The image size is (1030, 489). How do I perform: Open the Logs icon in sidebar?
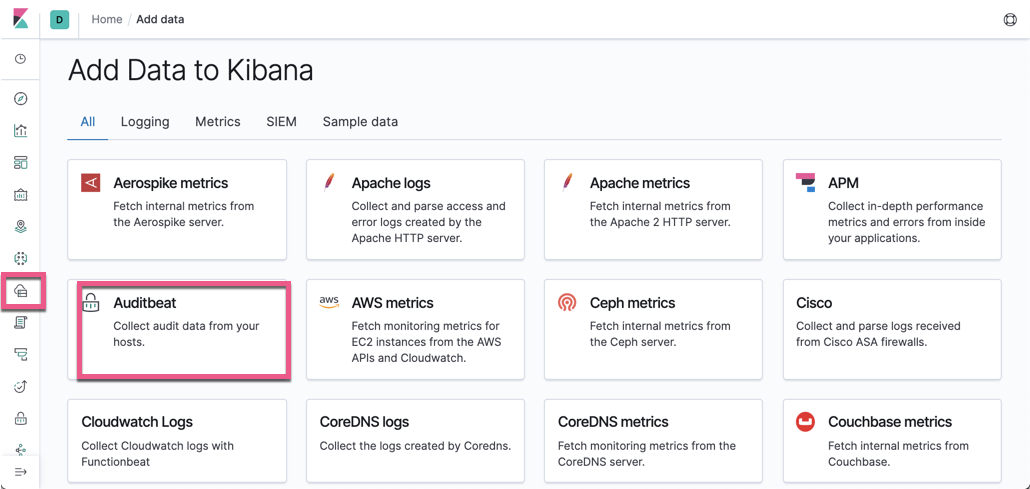[20, 323]
